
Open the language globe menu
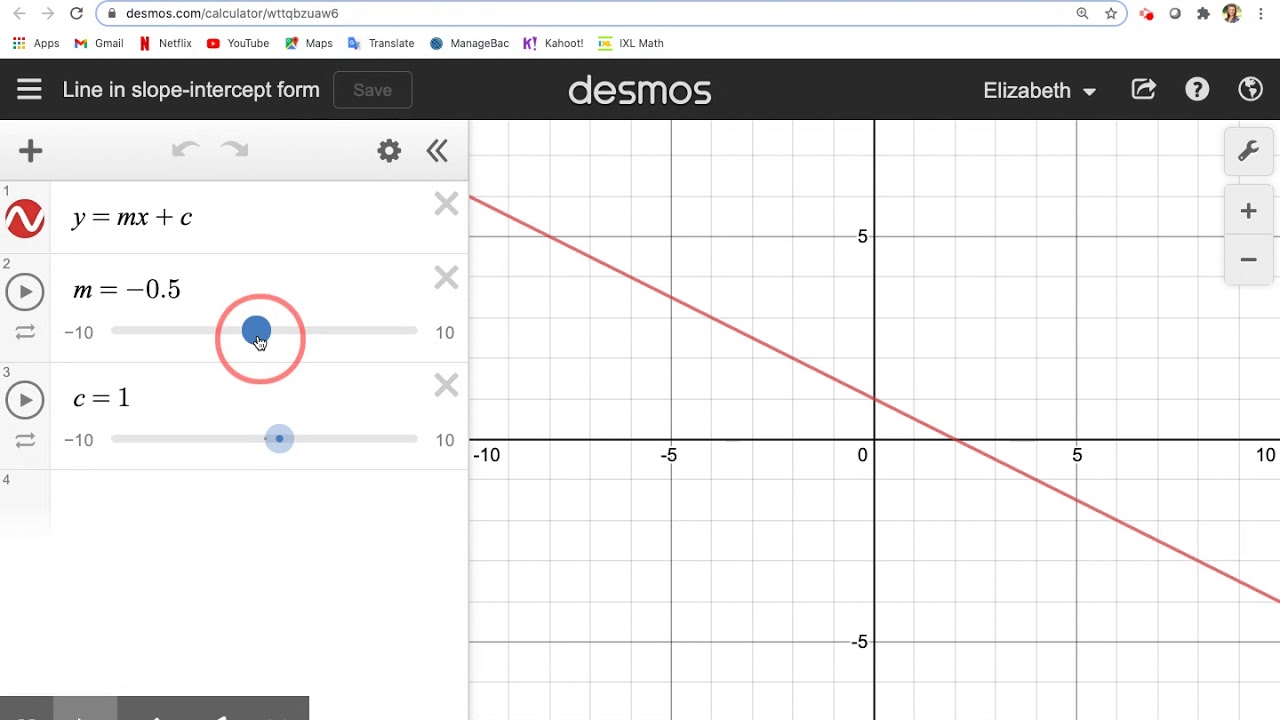click(x=1250, y=90)
